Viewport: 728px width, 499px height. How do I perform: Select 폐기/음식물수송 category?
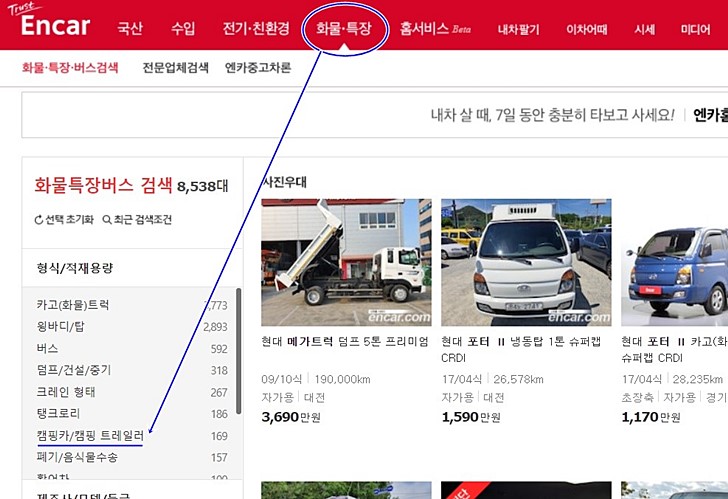[x=77, y=457]
